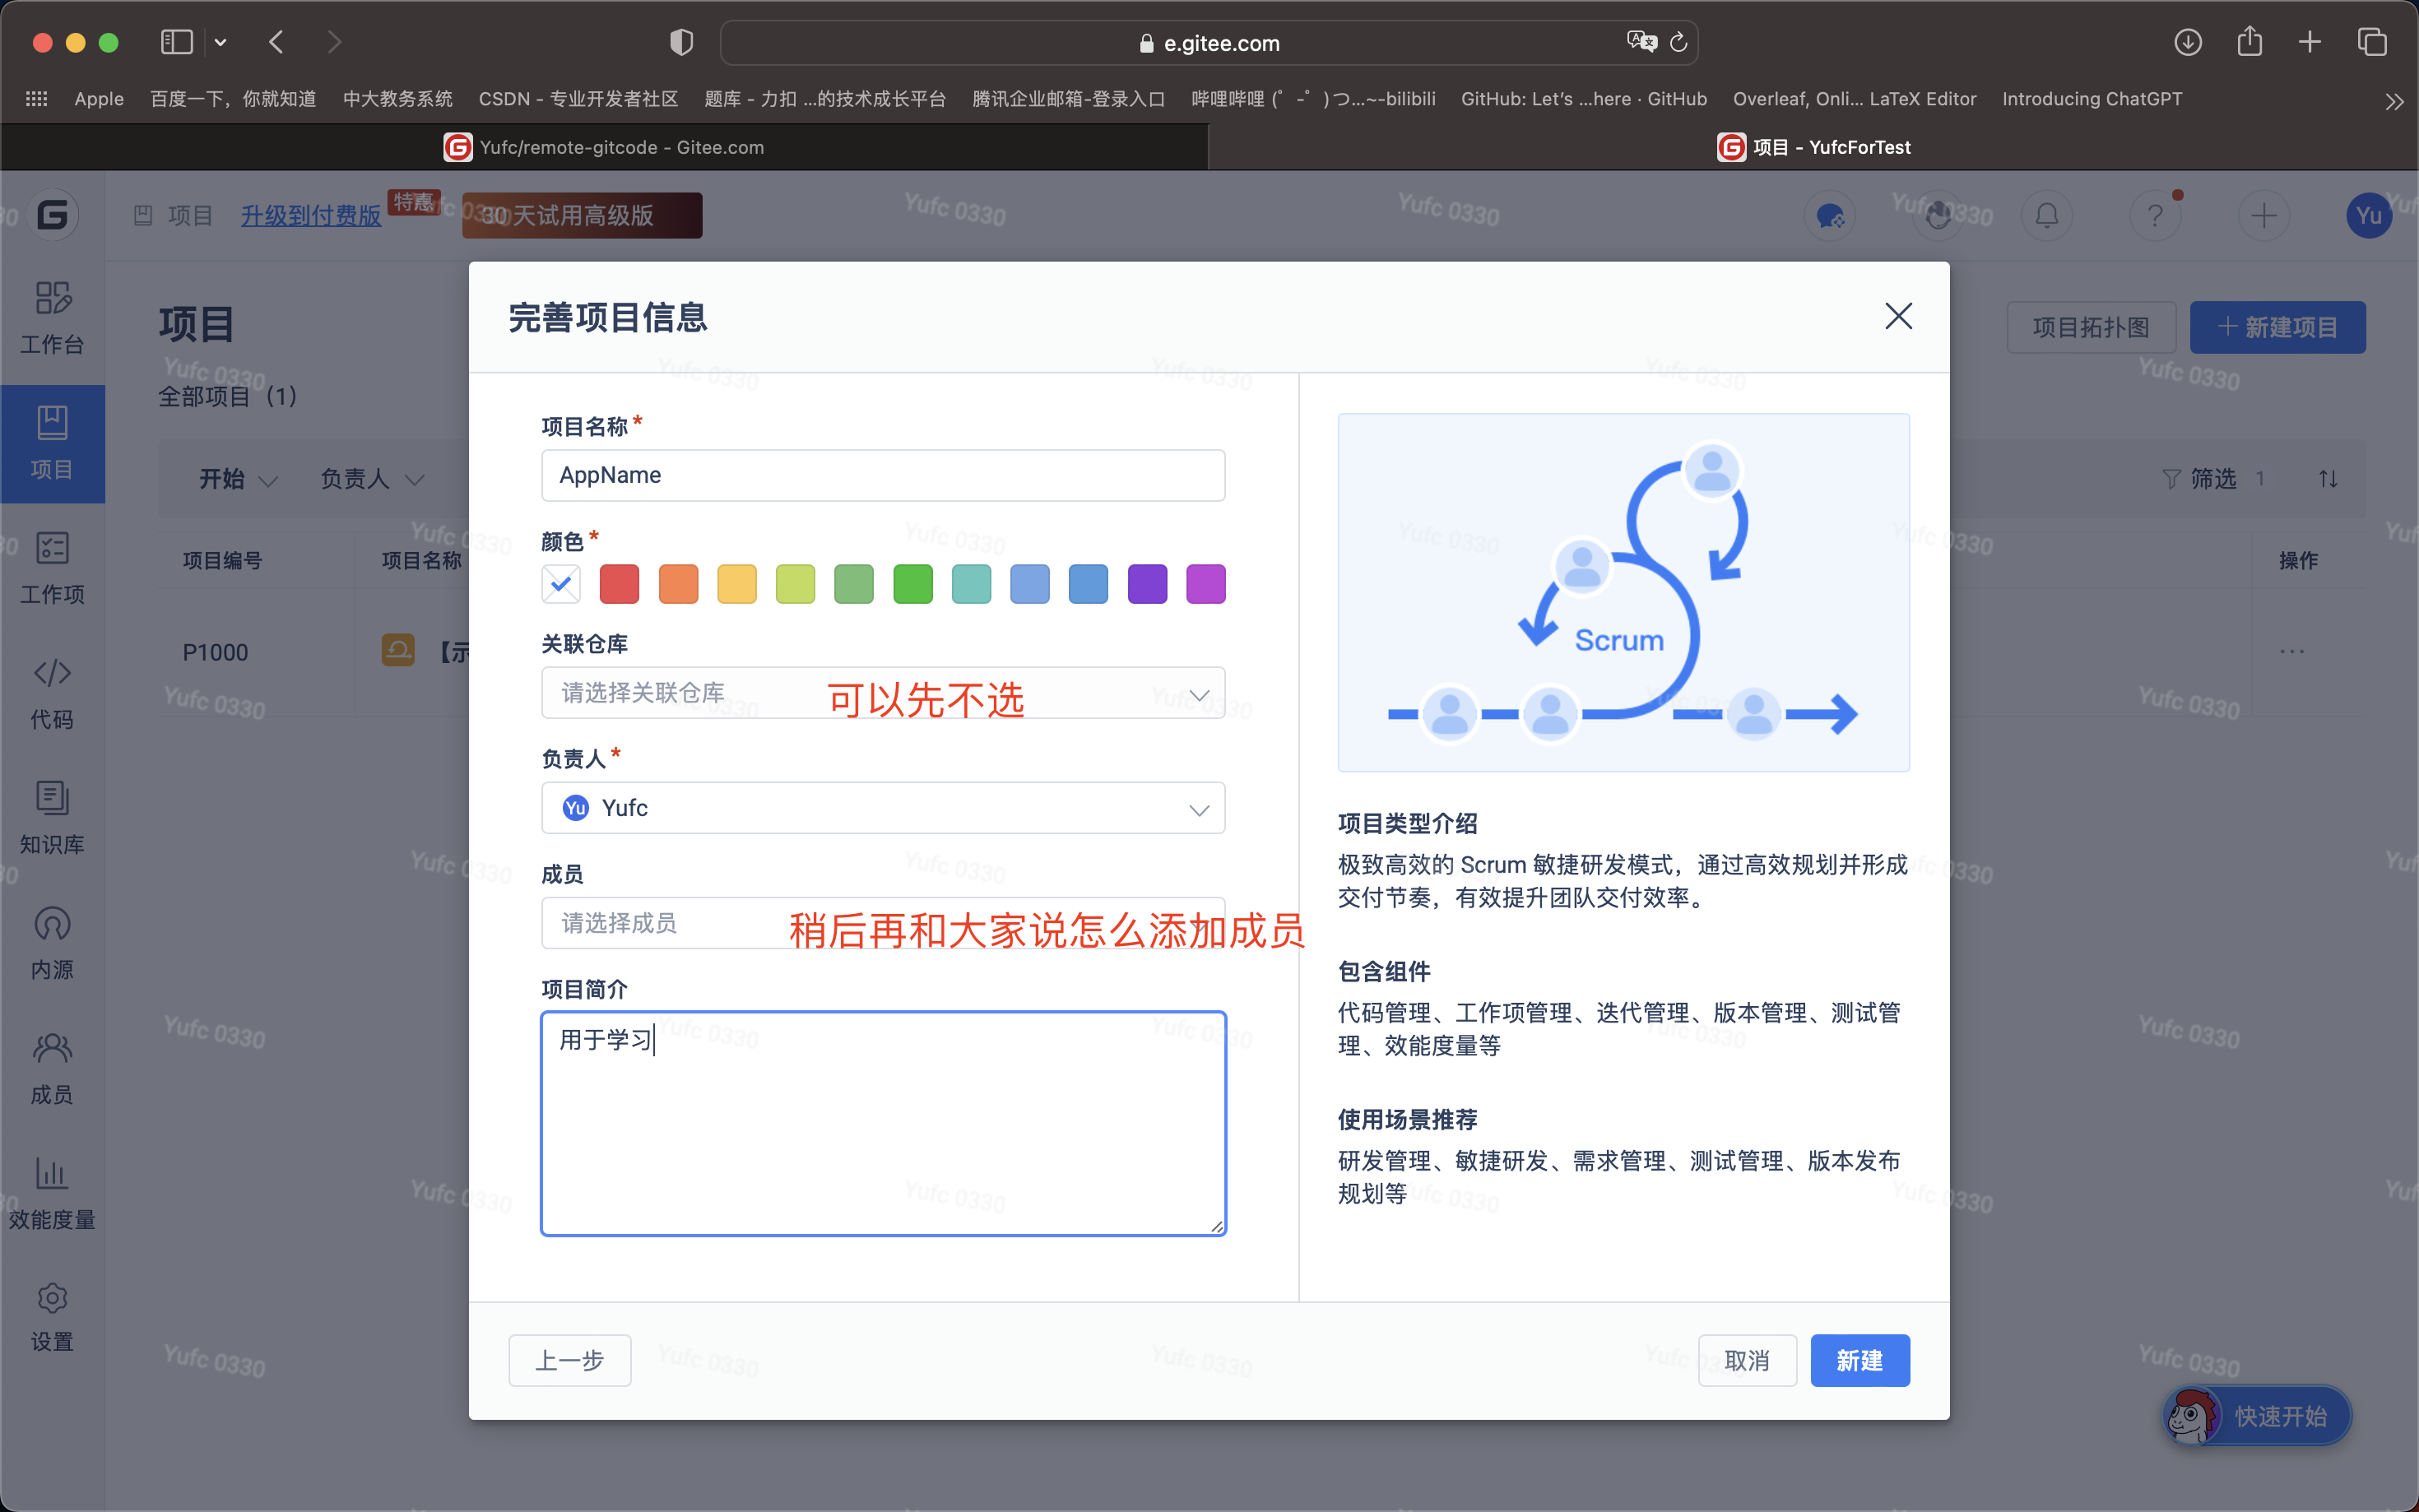Screen dimensions: 2419x1512
Task: Choose the green project color swatch
Action: [x=912, y=584]
